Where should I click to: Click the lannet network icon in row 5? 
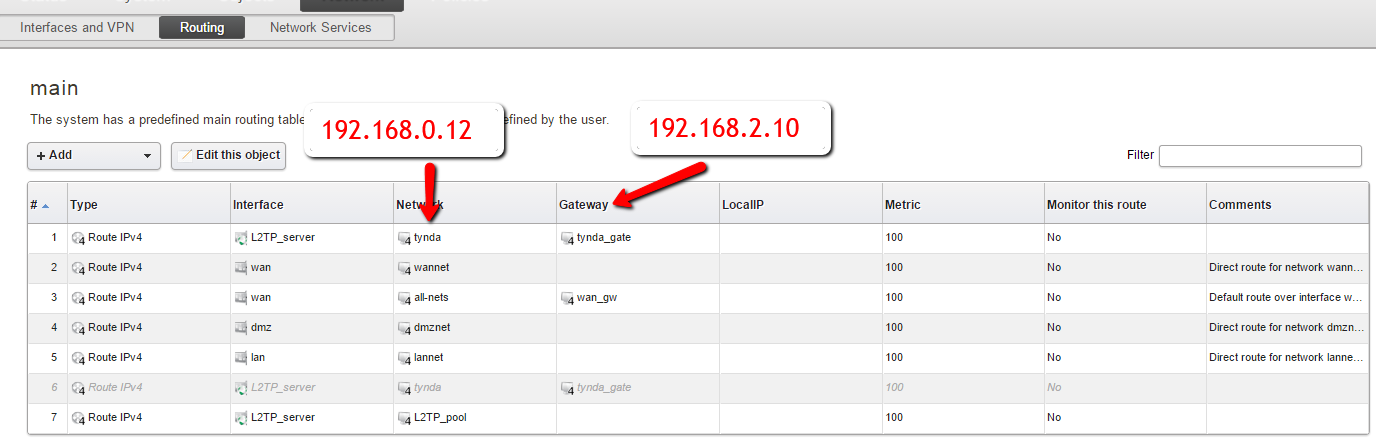click(x=404, y=358)
